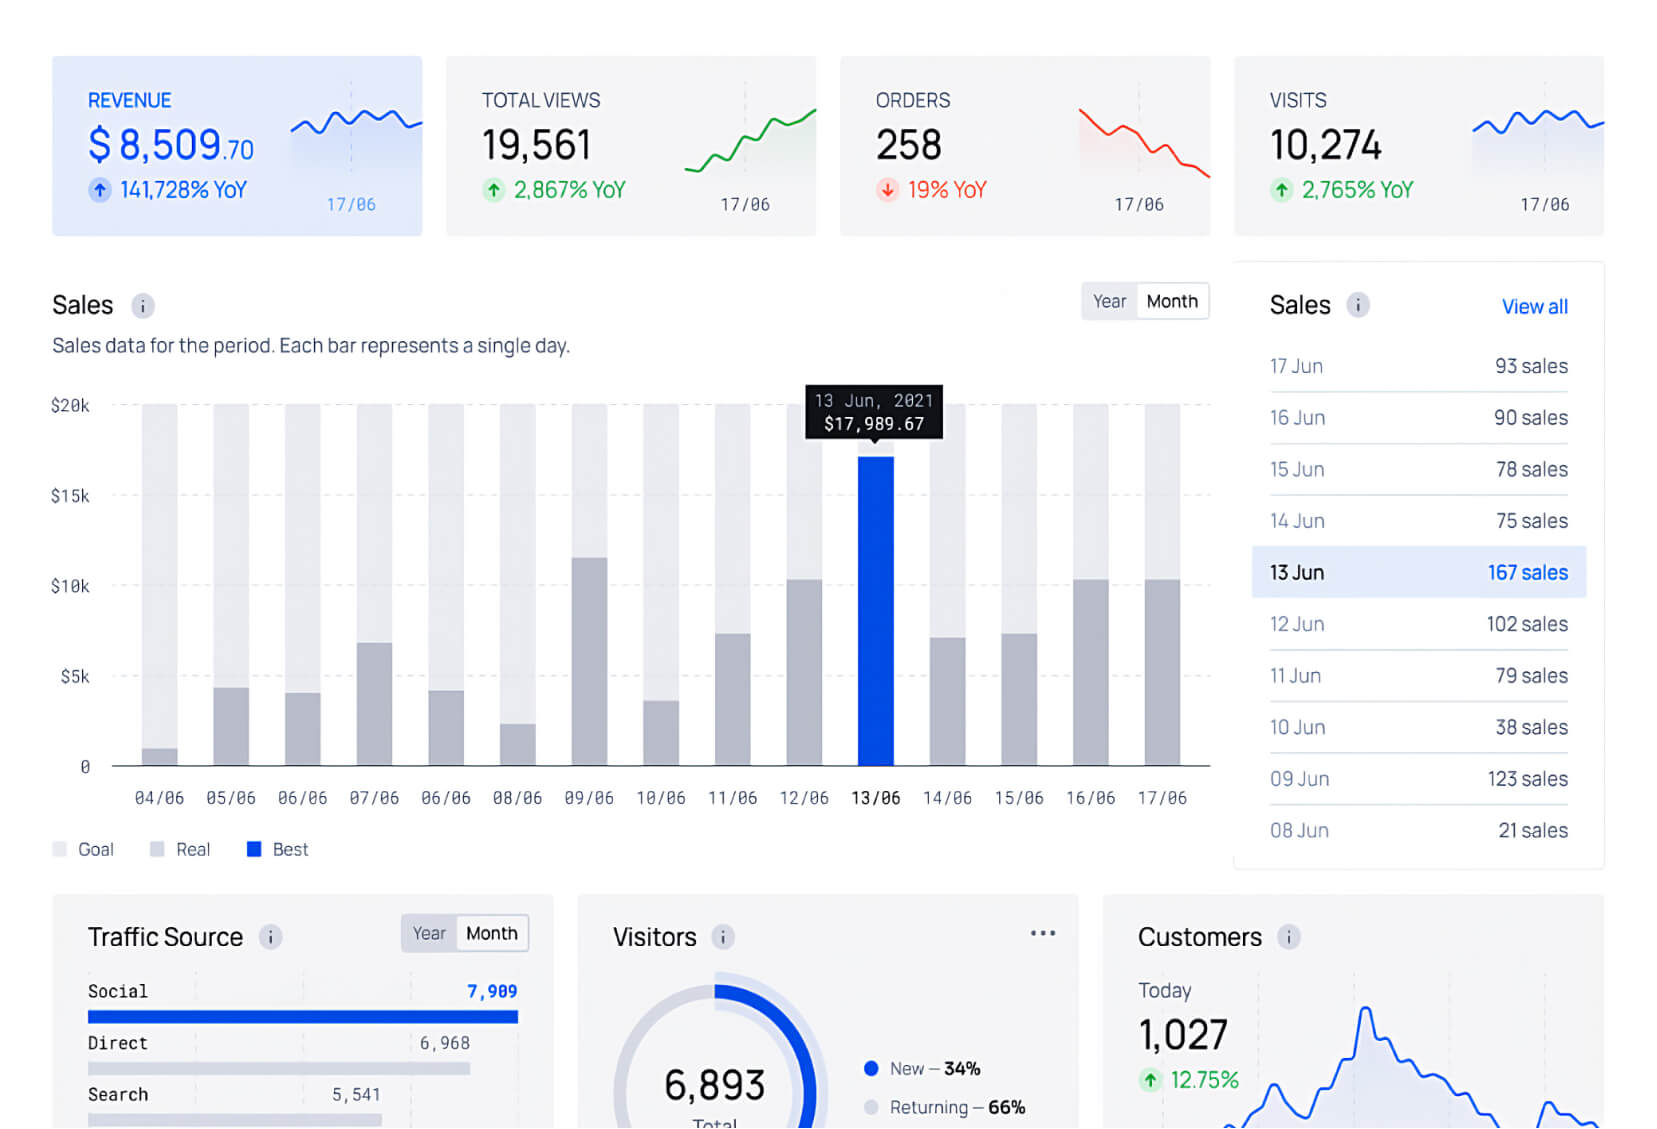Click the Customers info icon
Viewport: 1657px width, 1129px height.
1288,937
